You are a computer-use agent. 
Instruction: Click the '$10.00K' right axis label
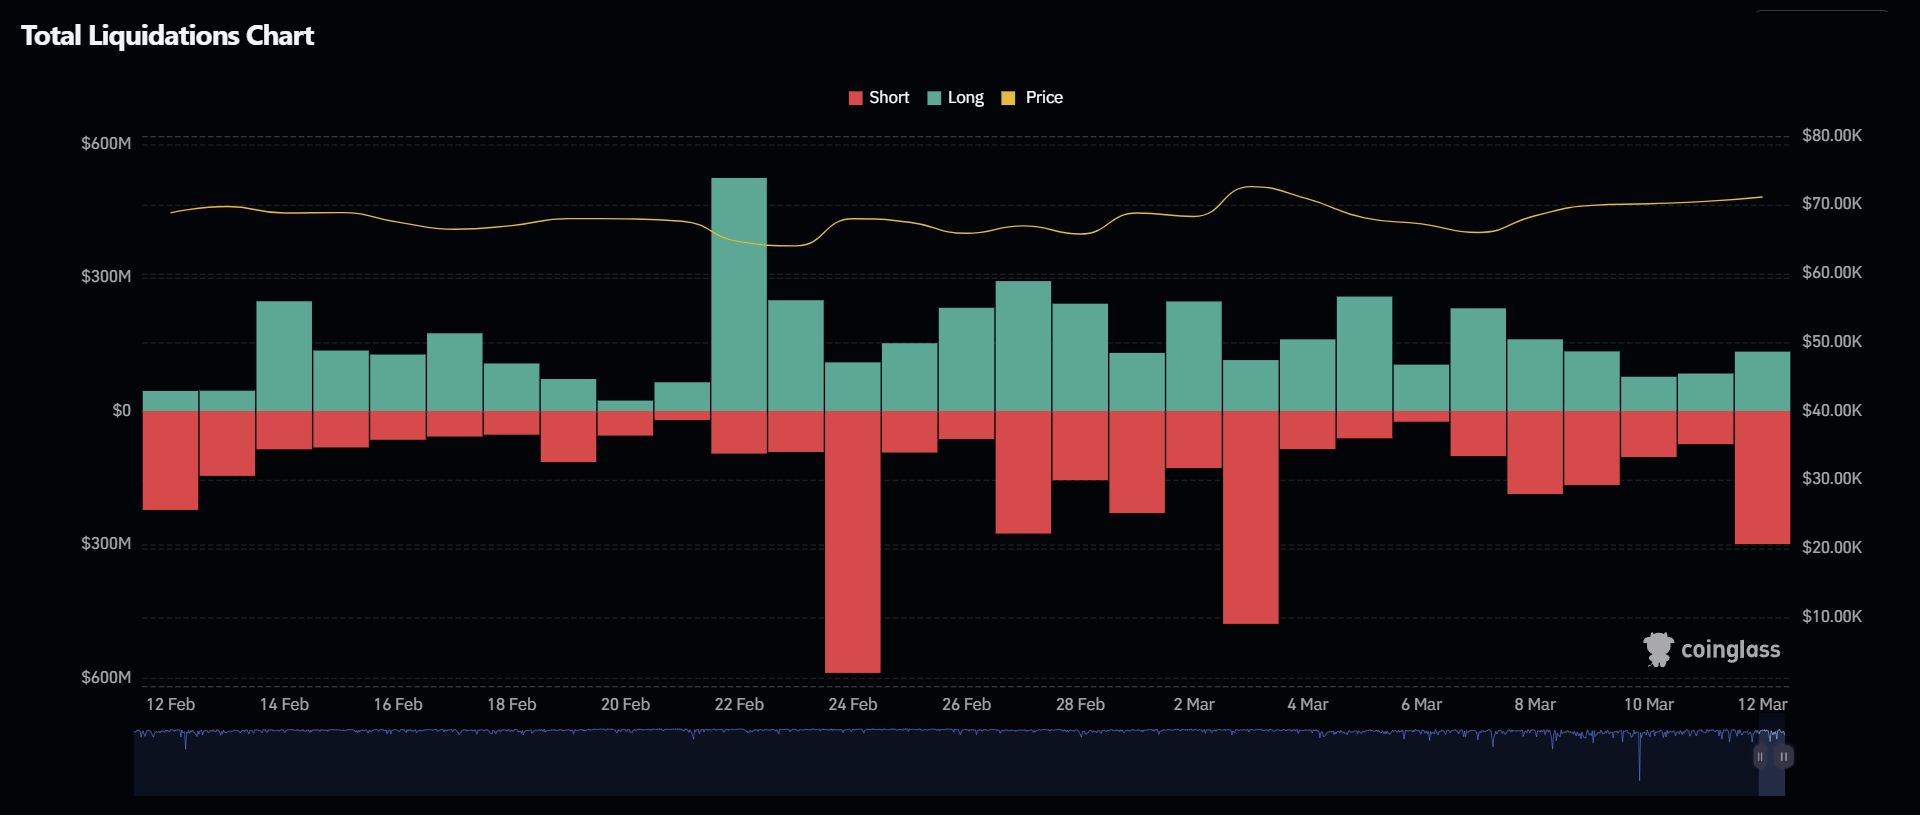(x=1832, y=616)
